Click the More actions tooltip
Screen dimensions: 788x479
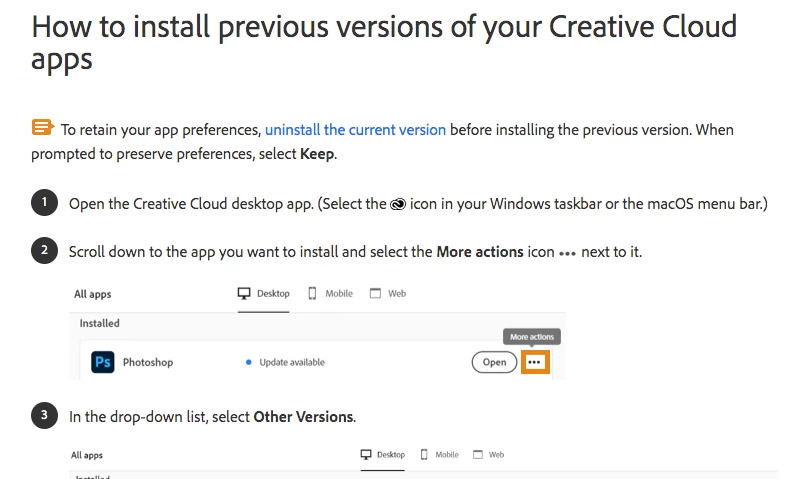[532, 337]
